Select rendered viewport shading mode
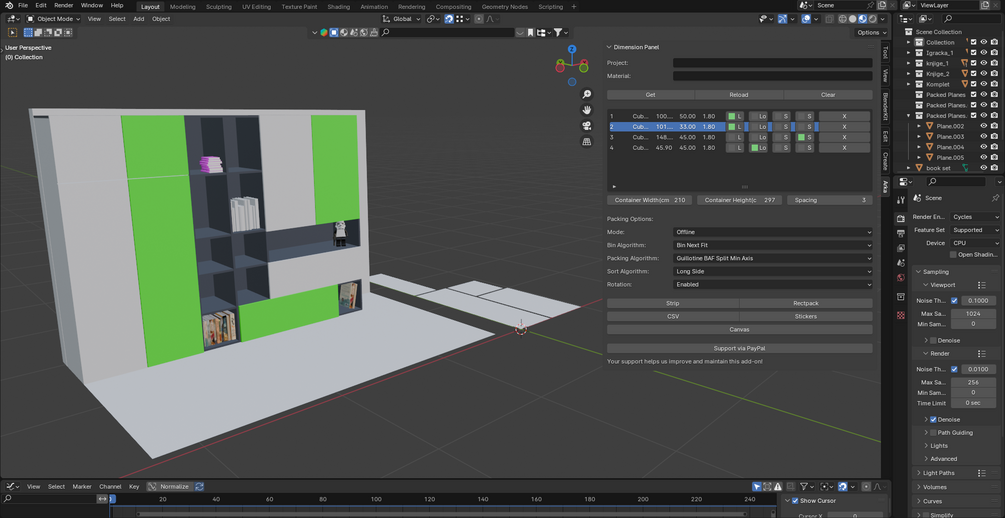The image size is (1005, 518). pyautogui.click(x=872, y=19)
